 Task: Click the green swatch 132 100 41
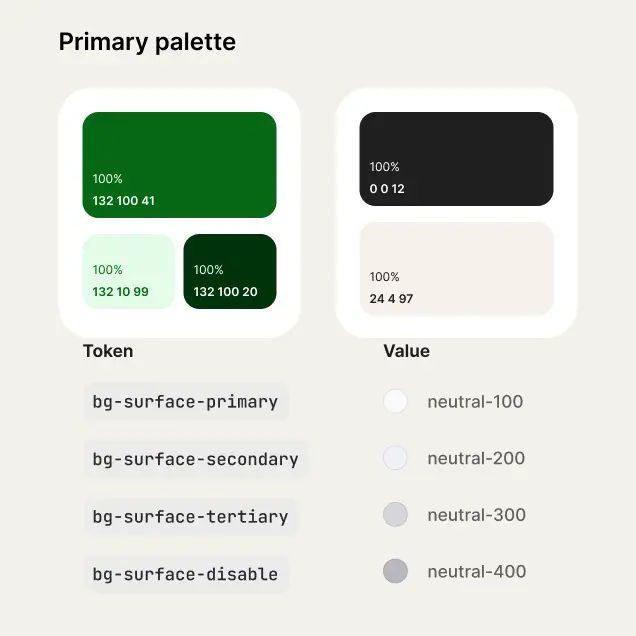(x=179, y=165)
